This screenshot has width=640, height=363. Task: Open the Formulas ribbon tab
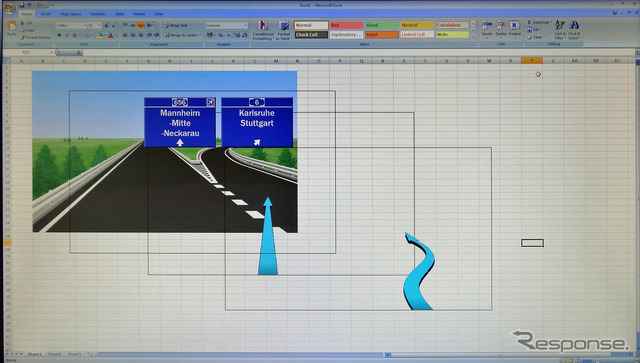[98, 14]
